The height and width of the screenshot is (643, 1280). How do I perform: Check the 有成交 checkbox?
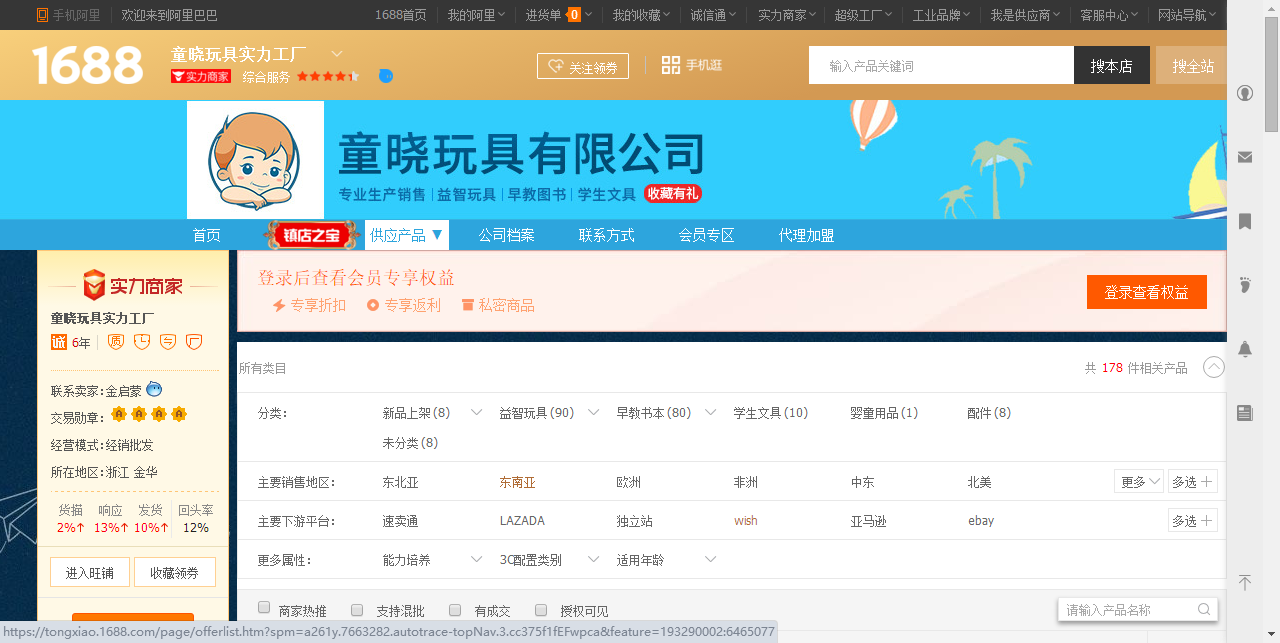click(455, 609)
